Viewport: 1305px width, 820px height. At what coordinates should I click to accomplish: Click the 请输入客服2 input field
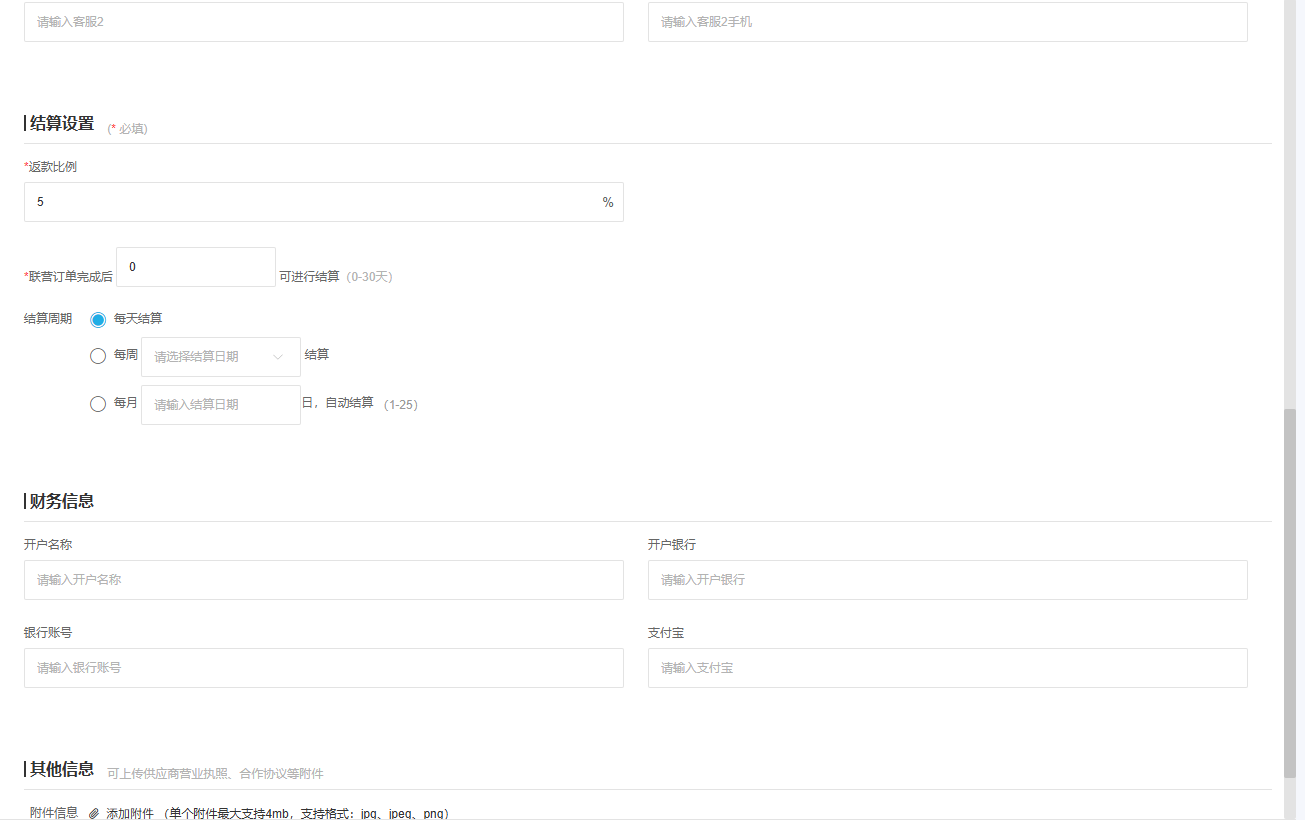coord(324,22)
